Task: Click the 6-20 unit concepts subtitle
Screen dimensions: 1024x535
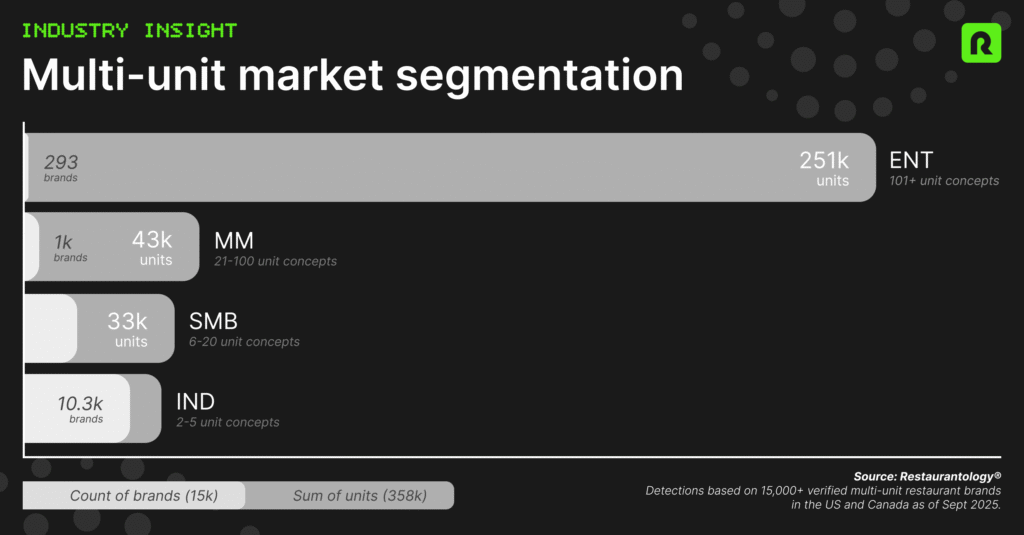Action: (x=244, y=342)
